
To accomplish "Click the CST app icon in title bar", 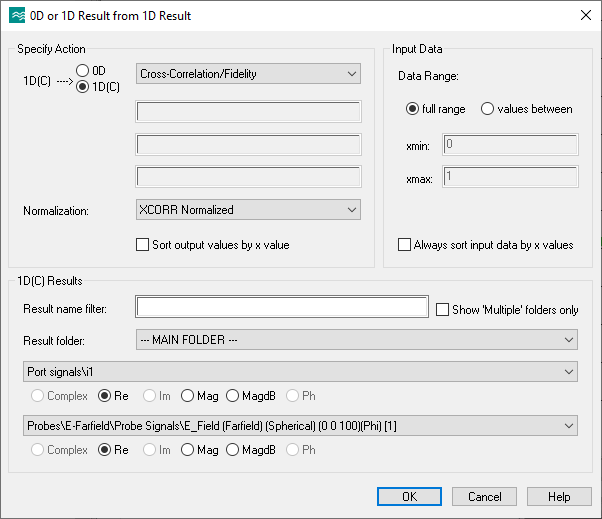I will [17, 16].
